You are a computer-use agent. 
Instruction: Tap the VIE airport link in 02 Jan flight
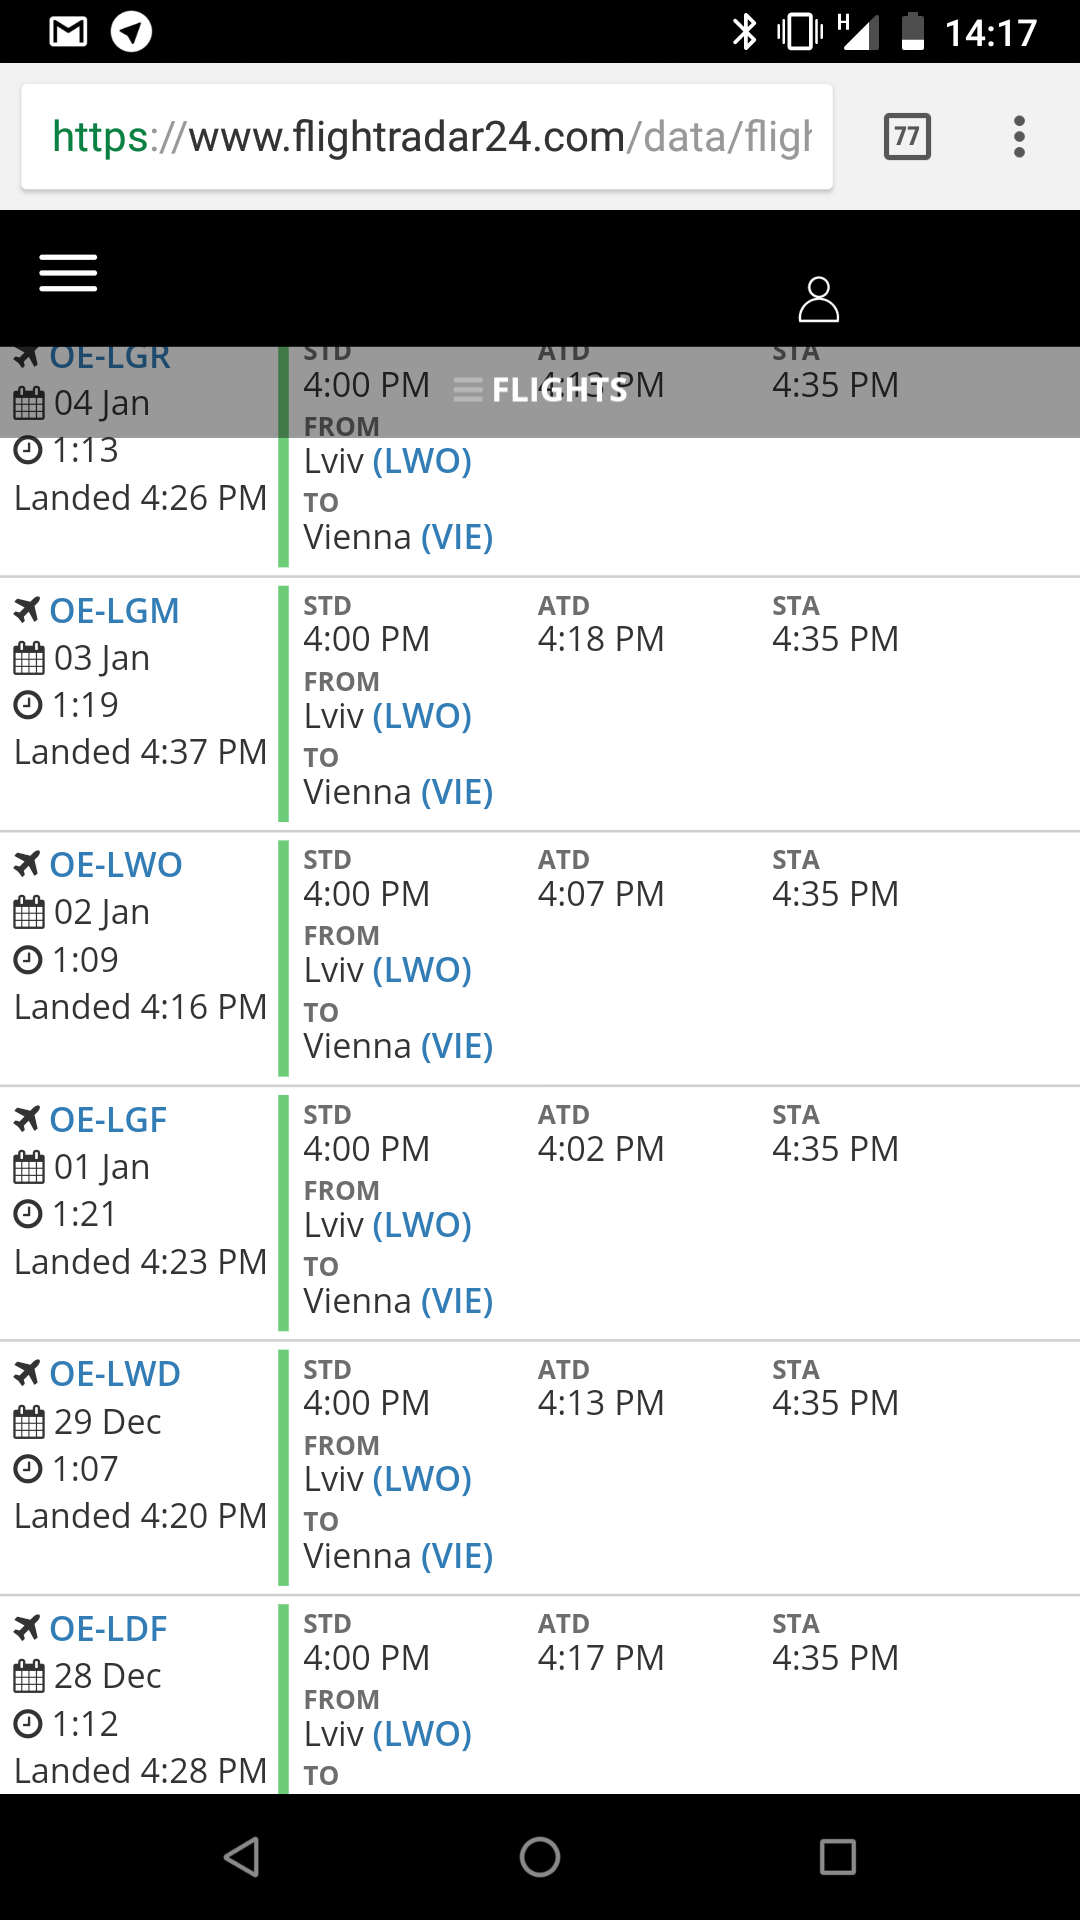click(x=457, y=1047)
